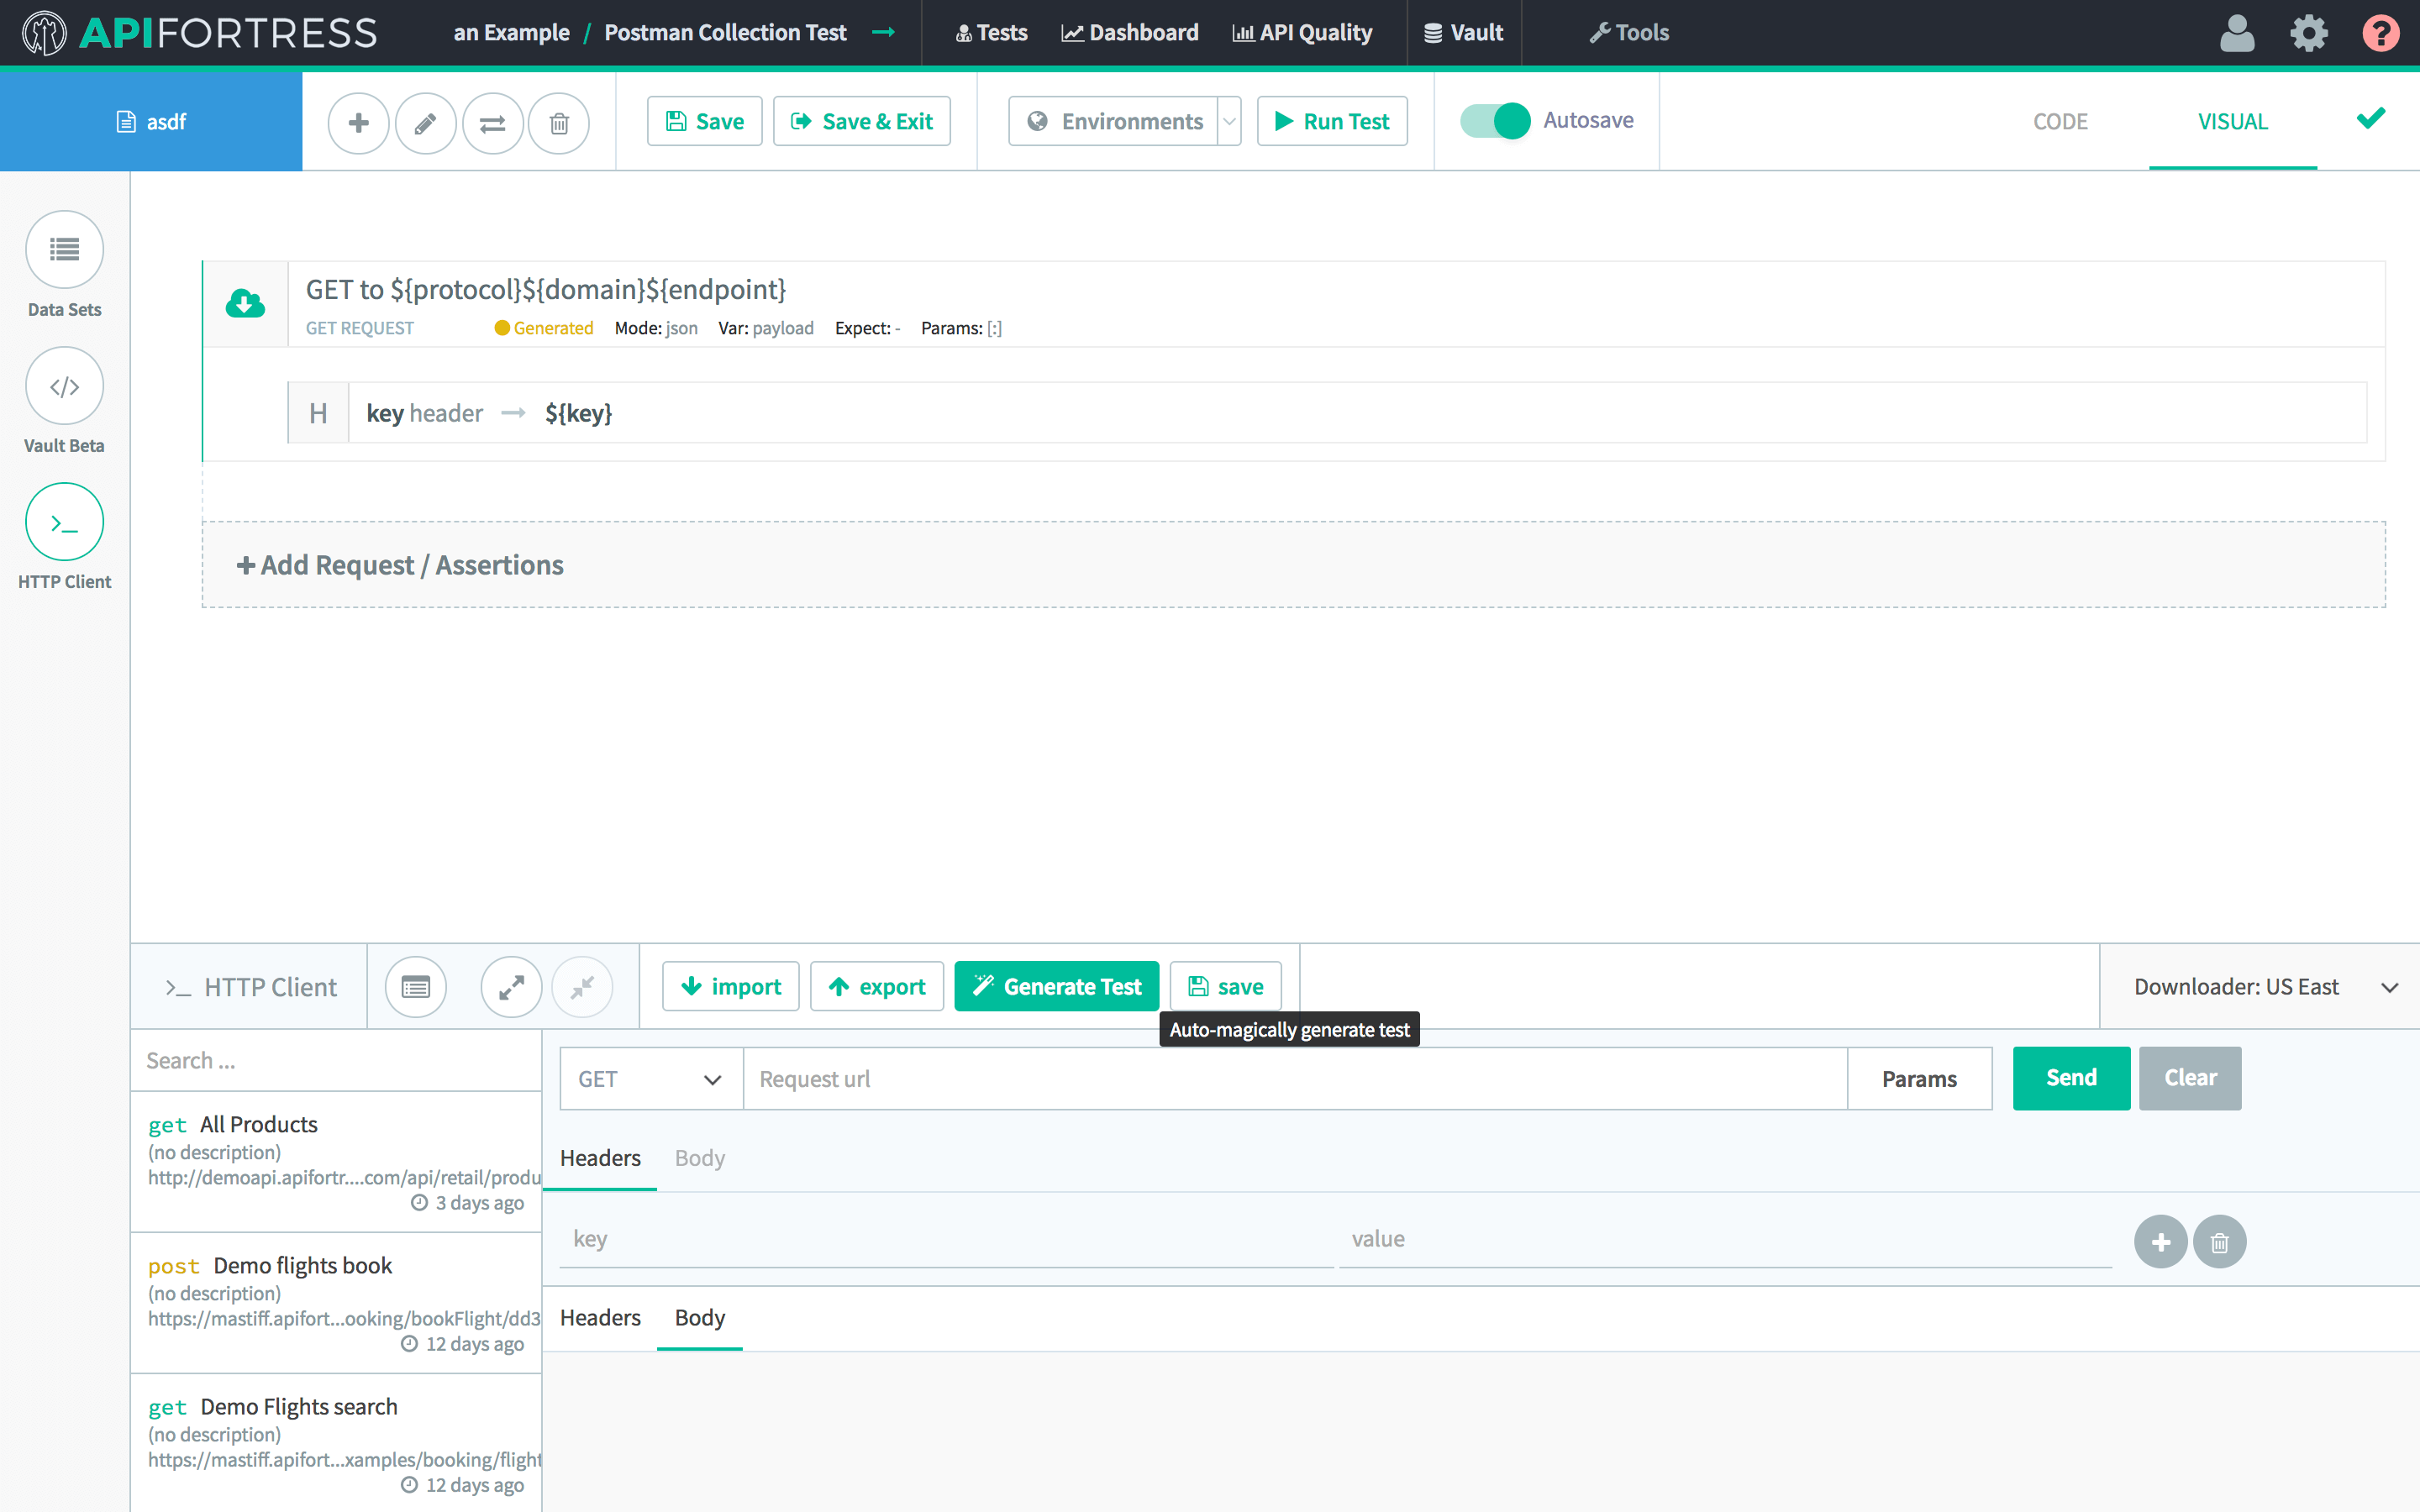Select the request Body tab
2420x1512 pixels.
coord(699,1158)
